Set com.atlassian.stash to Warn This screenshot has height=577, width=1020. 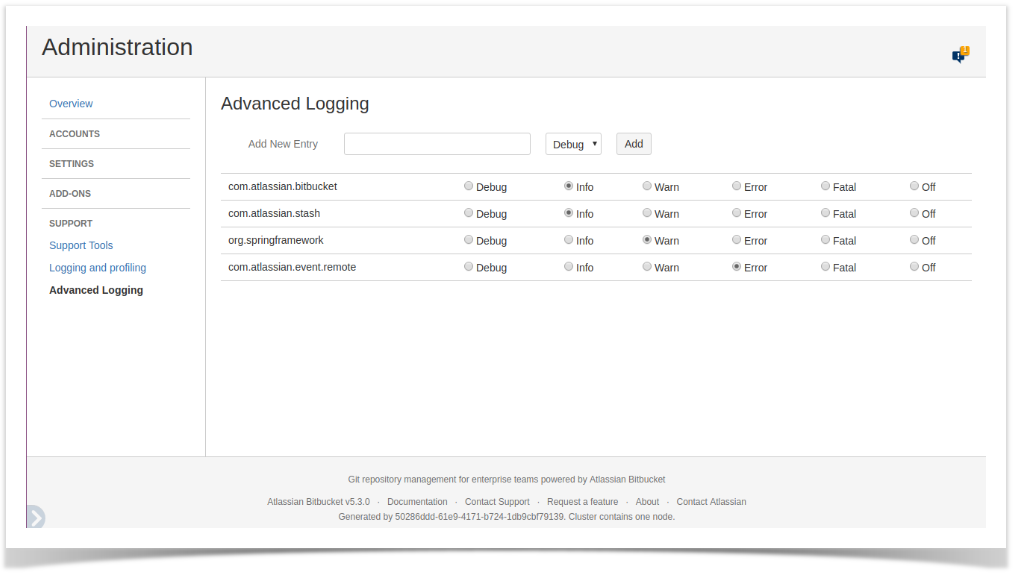click(647, 213)
